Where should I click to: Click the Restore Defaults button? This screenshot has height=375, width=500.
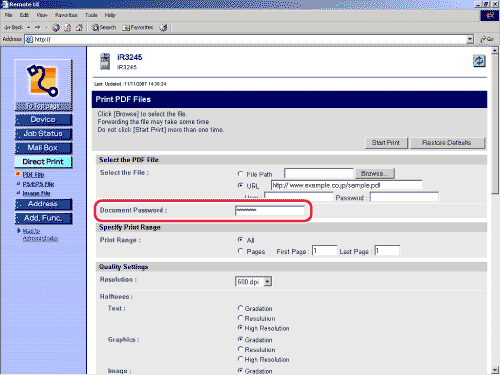point(447,143)
